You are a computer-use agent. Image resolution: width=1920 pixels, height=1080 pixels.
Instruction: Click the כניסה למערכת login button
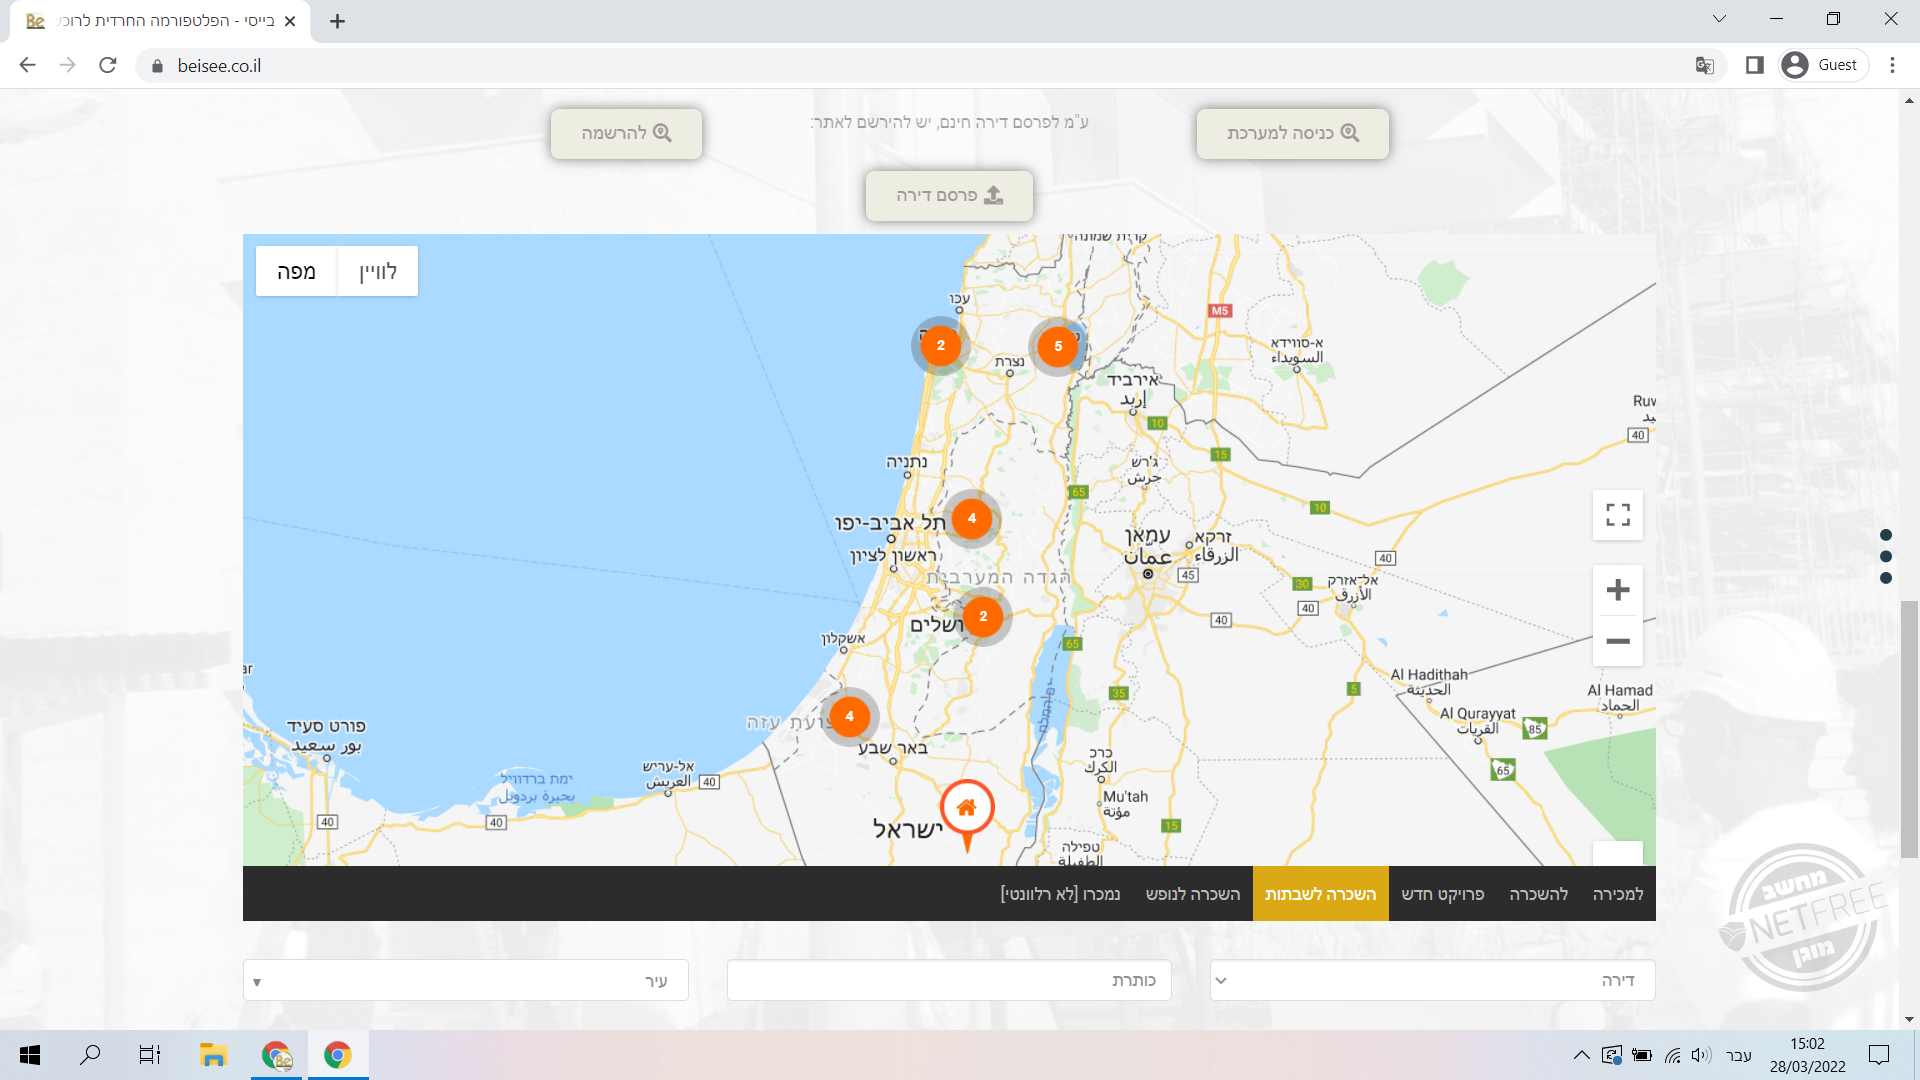(1292, 133)
